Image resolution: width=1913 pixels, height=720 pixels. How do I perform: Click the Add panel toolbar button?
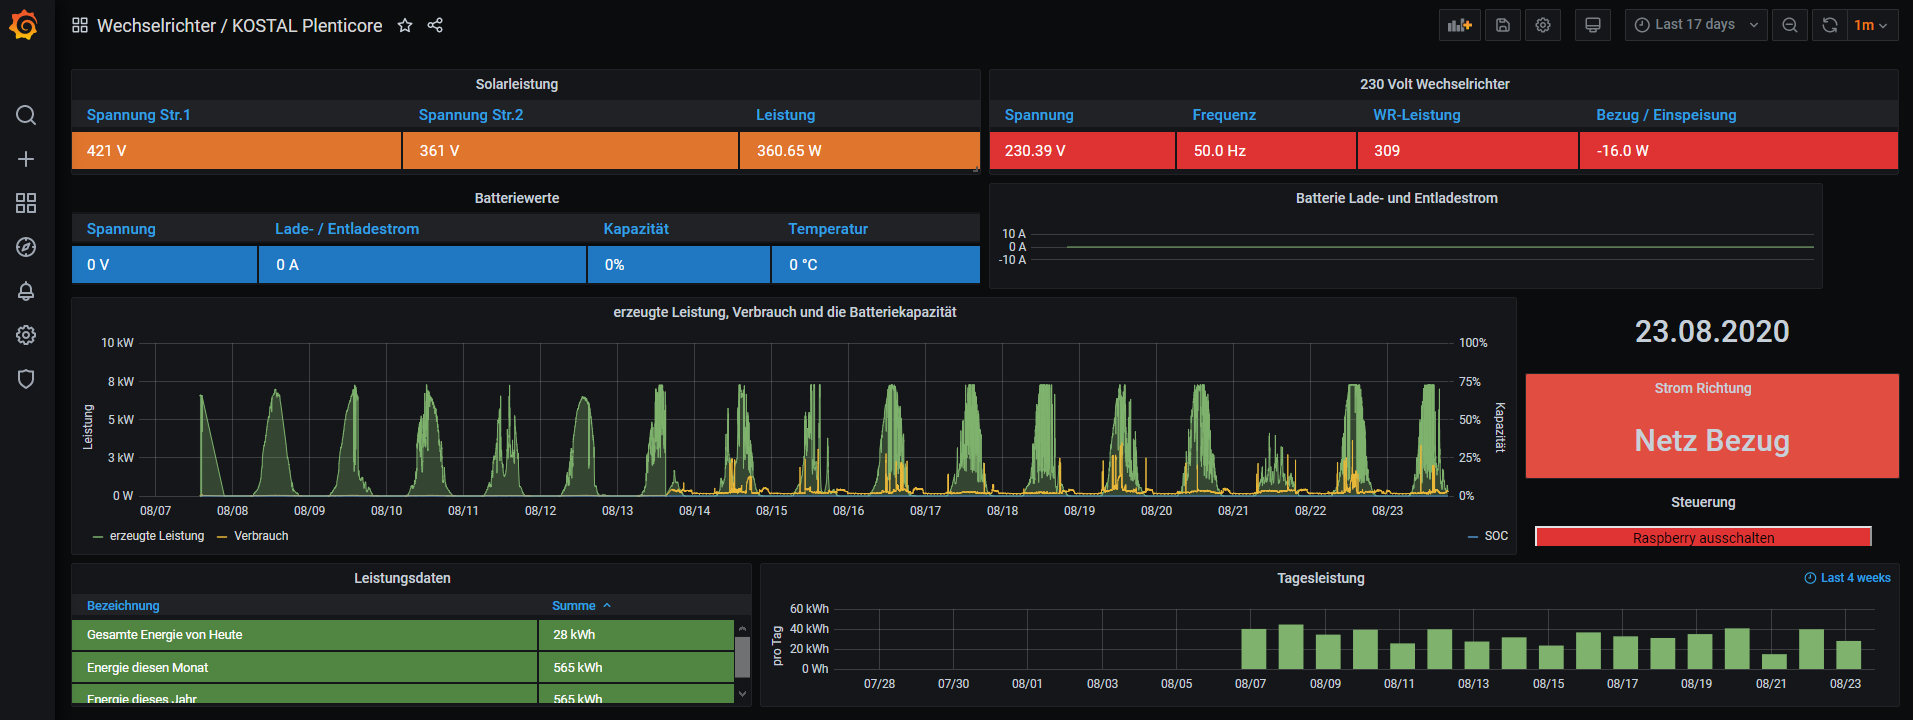coord(1459,25)
